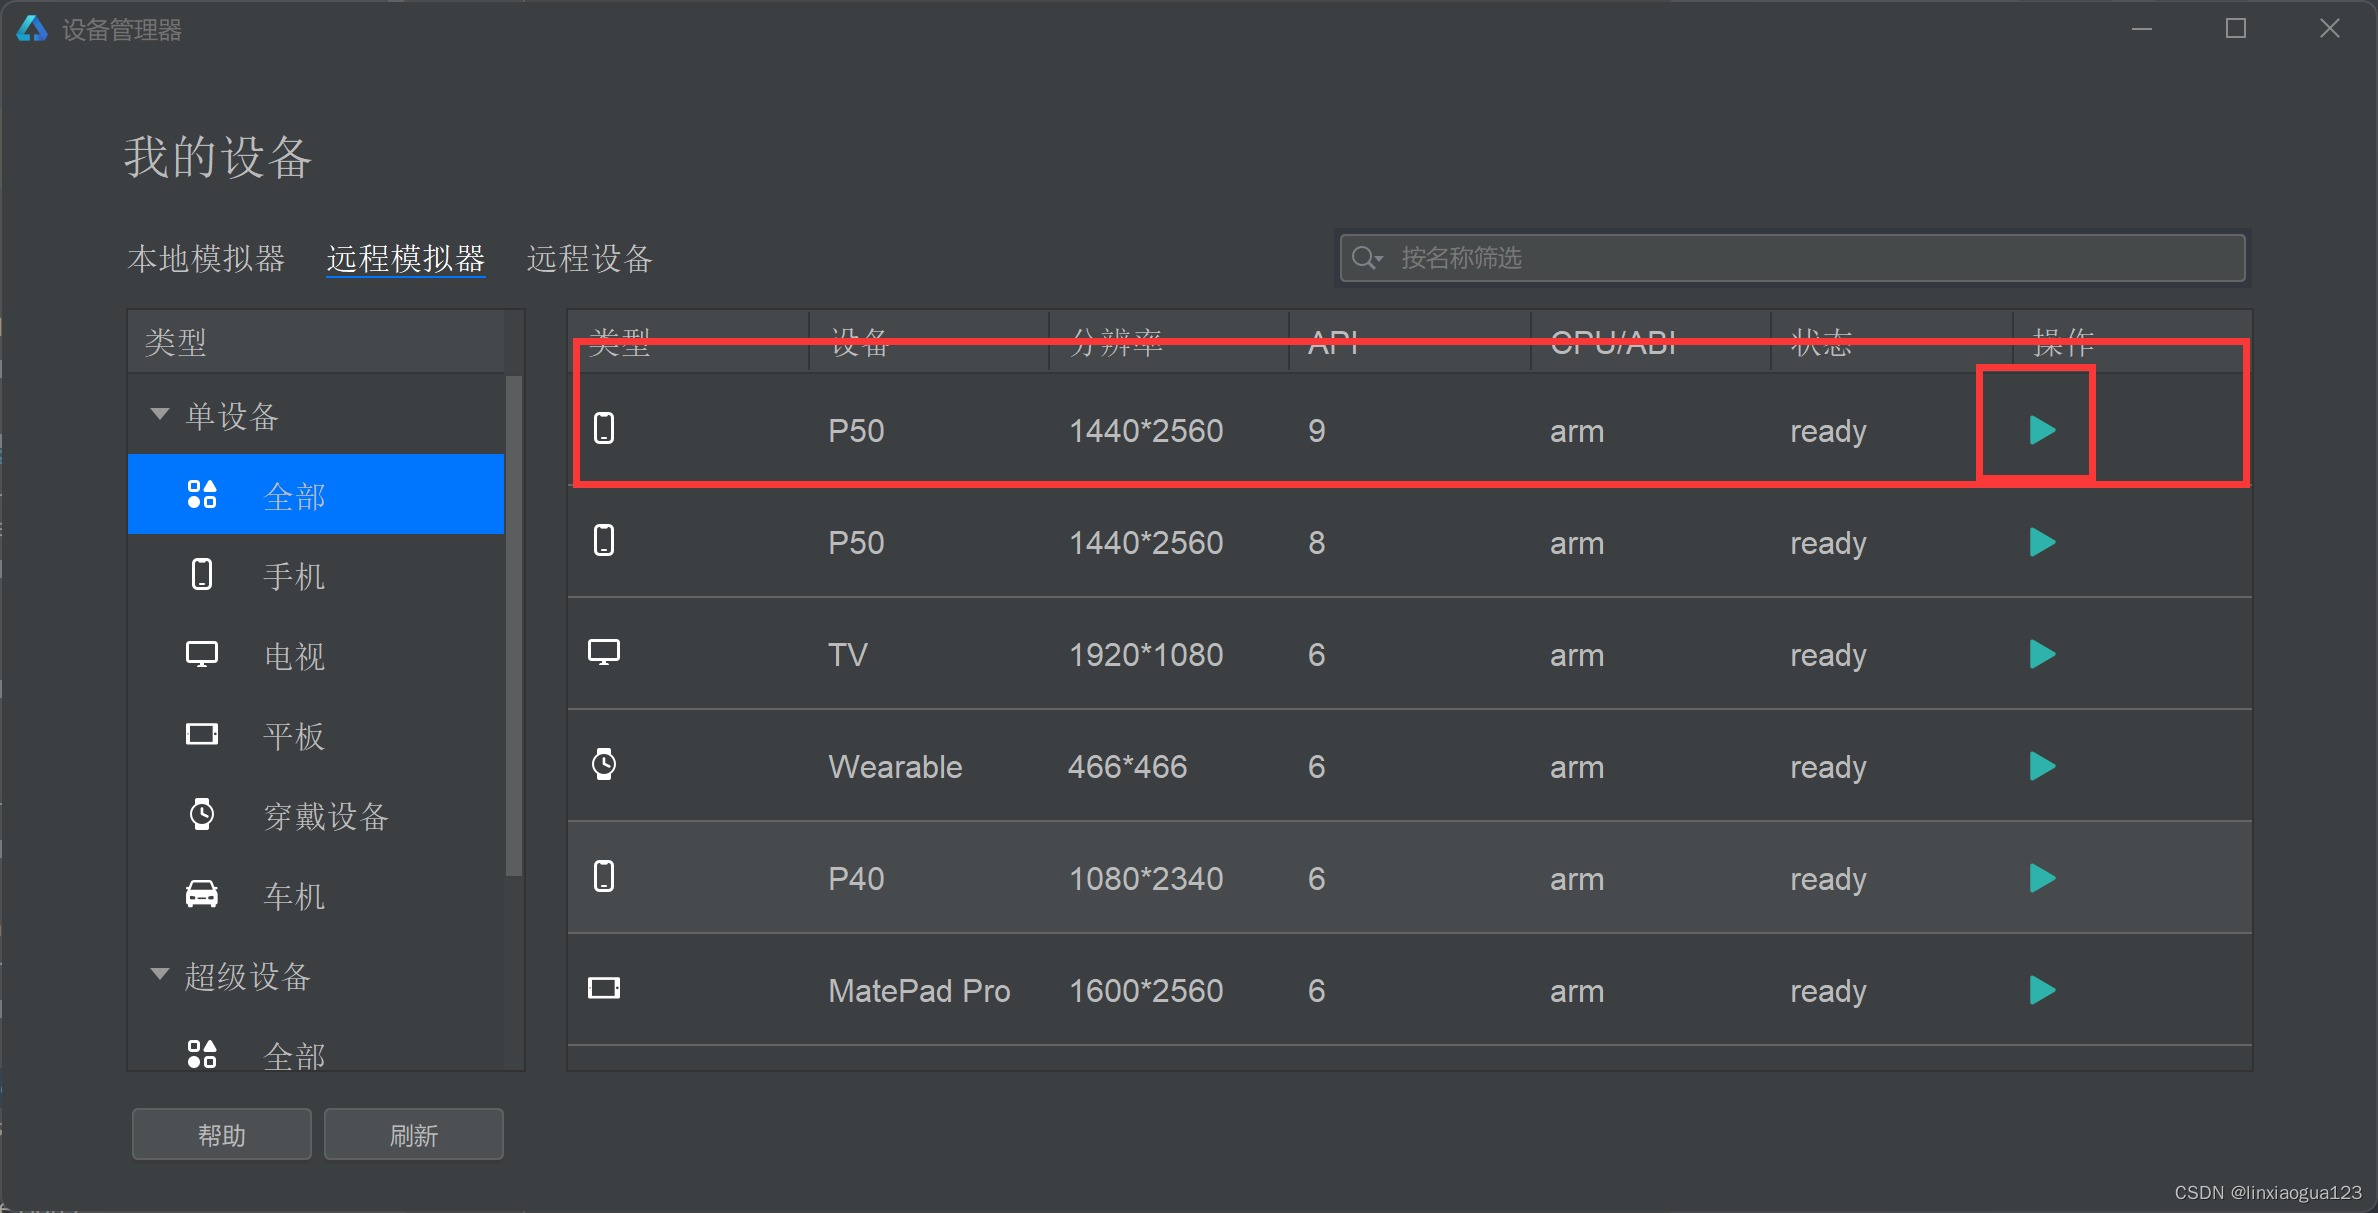The height and width of the screenshot is (1213, 2378).
Task: Click the monitor icon beside 电视
Action: pyautogui.click(x=202, y=655)
